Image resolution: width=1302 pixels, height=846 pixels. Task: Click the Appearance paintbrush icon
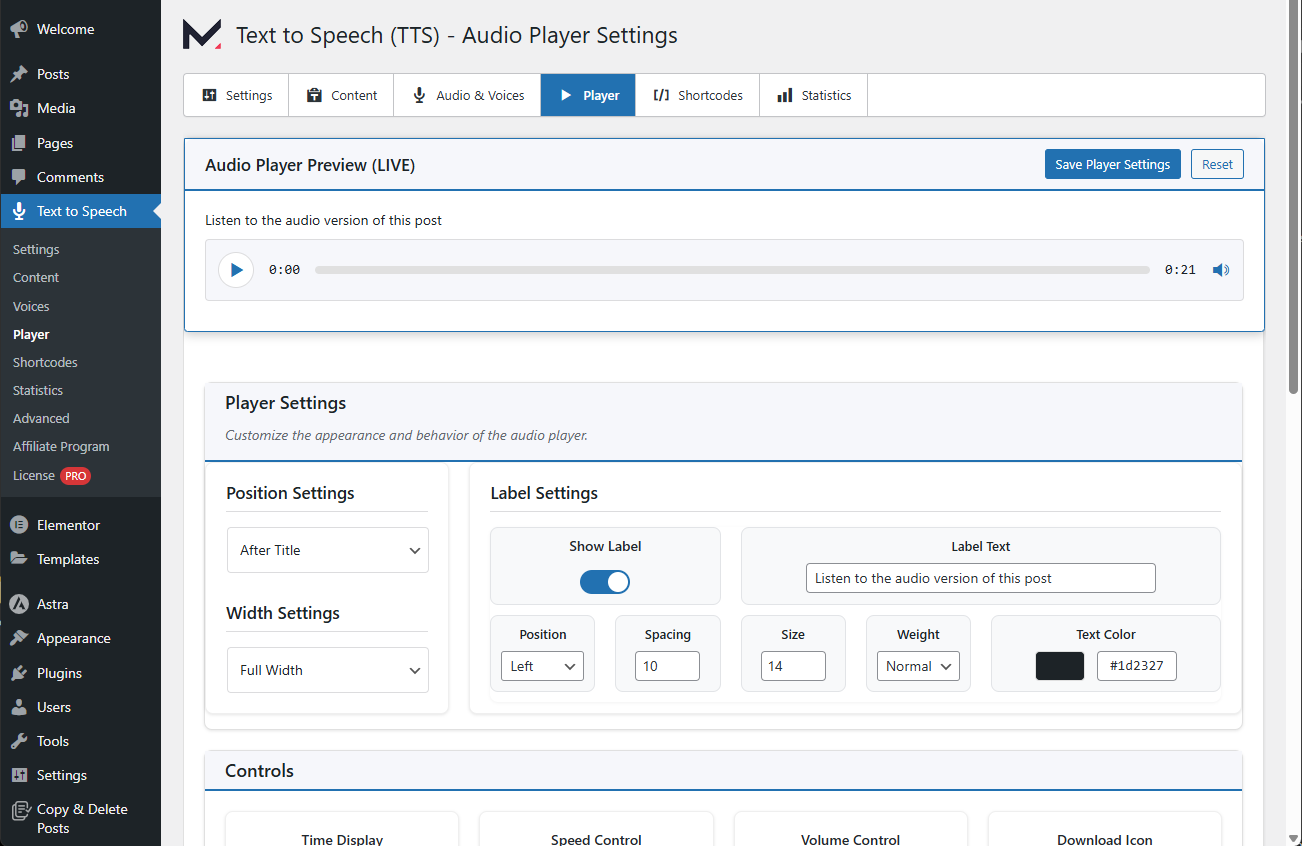[x=19, y=638]
